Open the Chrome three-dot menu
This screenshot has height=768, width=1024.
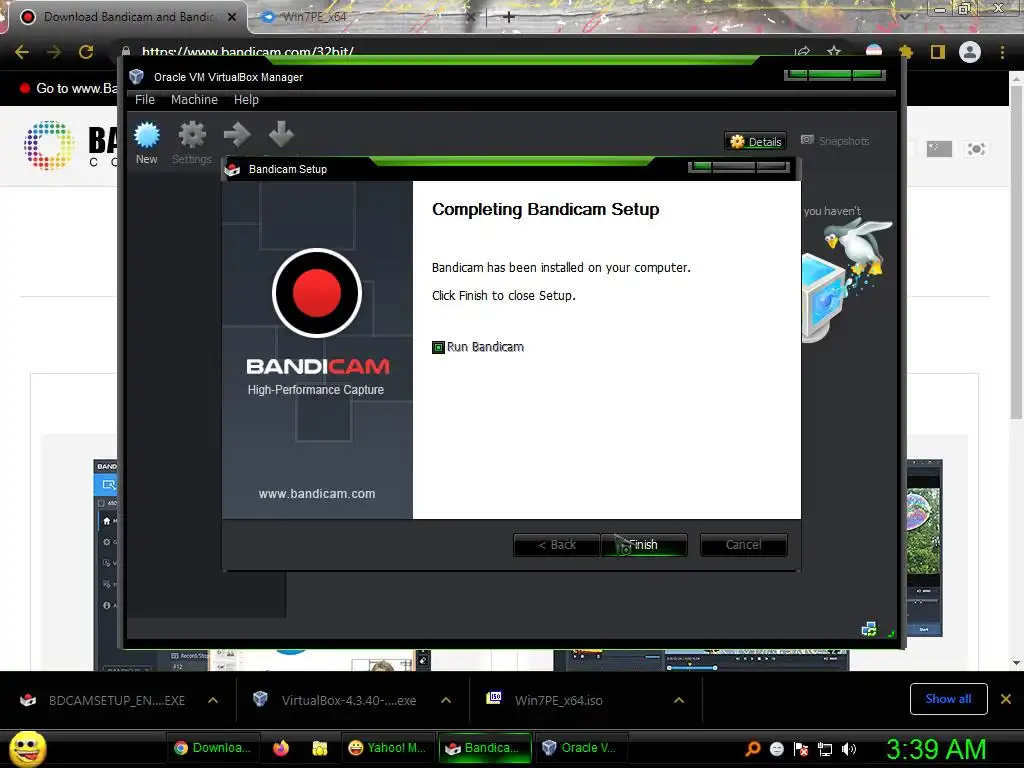click(x=1002, y=52)
